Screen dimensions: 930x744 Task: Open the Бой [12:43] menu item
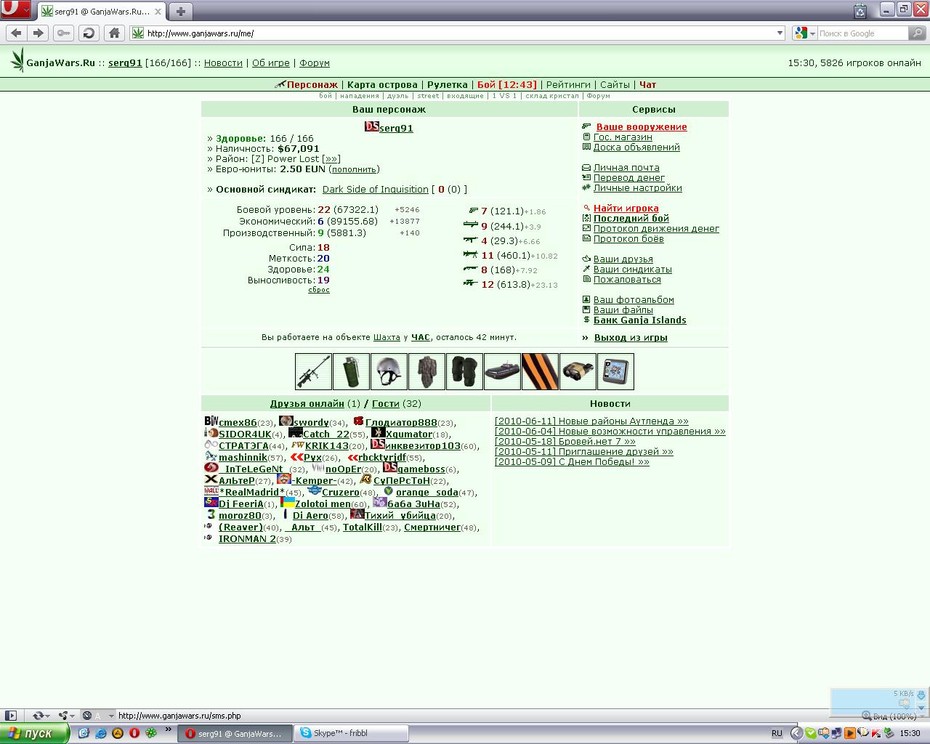click(x=507, y=85)
